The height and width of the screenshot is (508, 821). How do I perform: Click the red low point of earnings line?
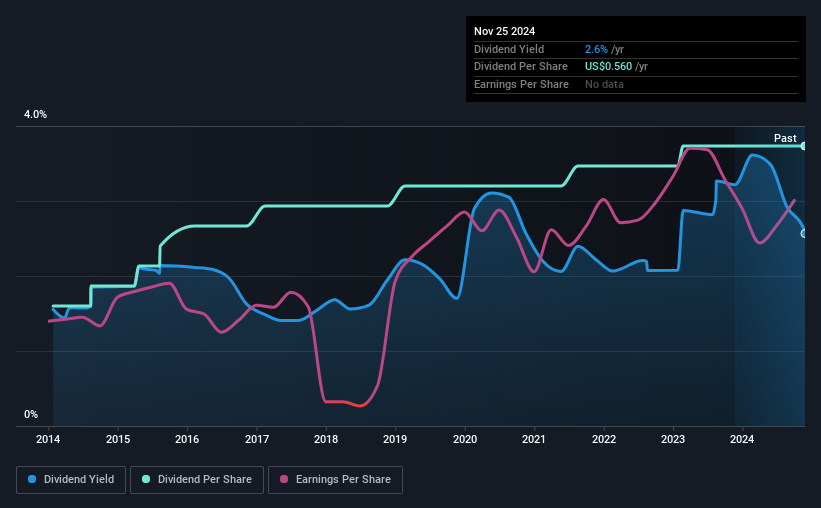(359, 405)
